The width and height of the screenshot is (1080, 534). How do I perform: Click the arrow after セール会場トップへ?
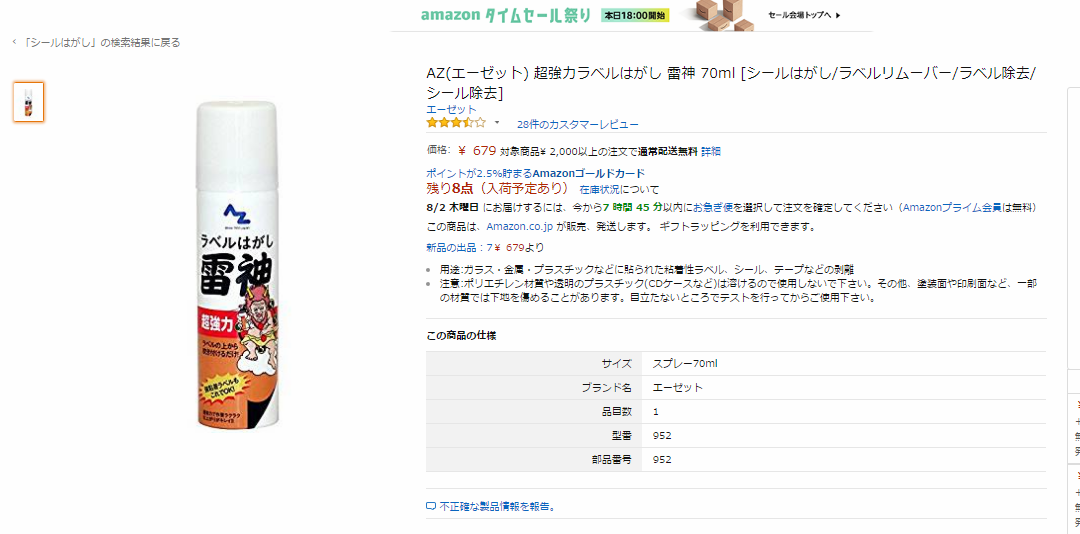pyautogui.click(x=838, y=15)
